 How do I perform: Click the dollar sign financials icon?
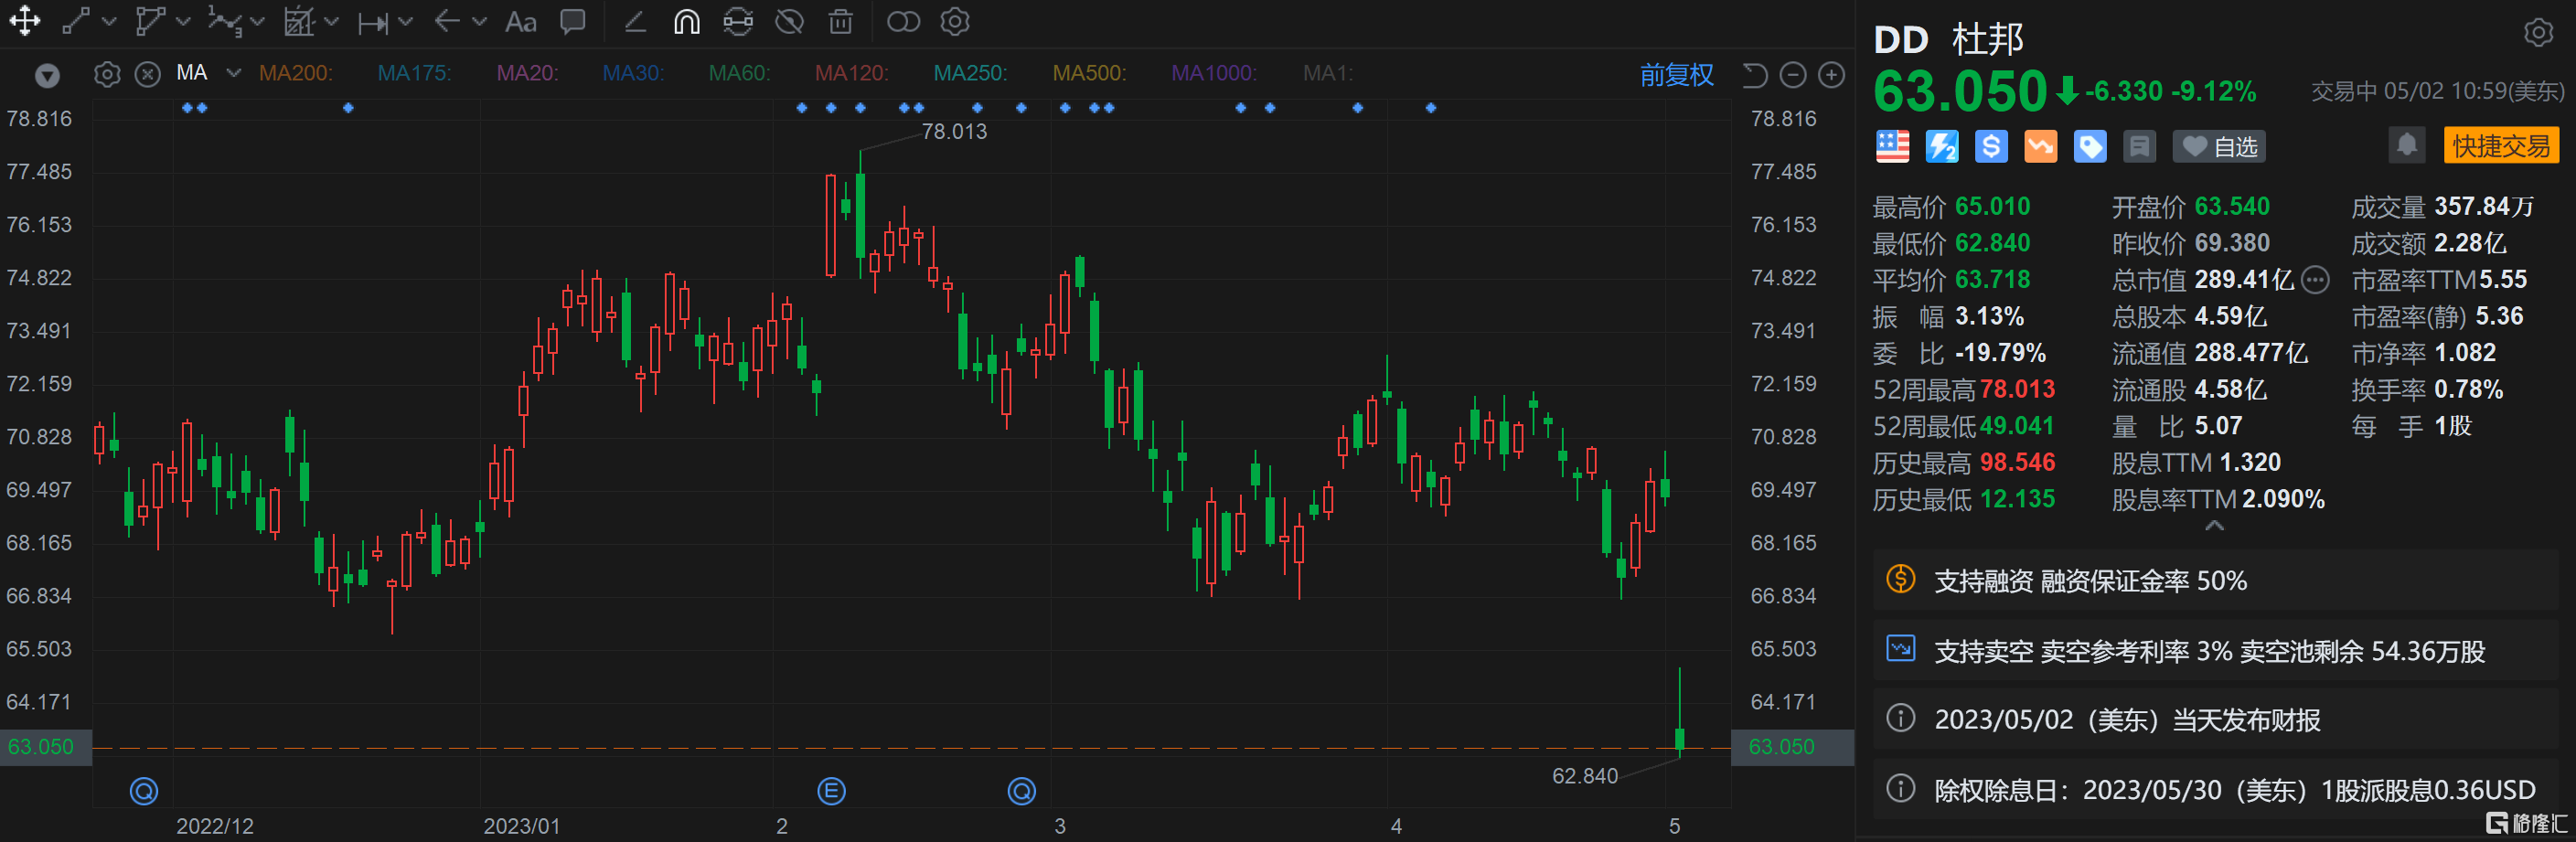pos(1990,146)
